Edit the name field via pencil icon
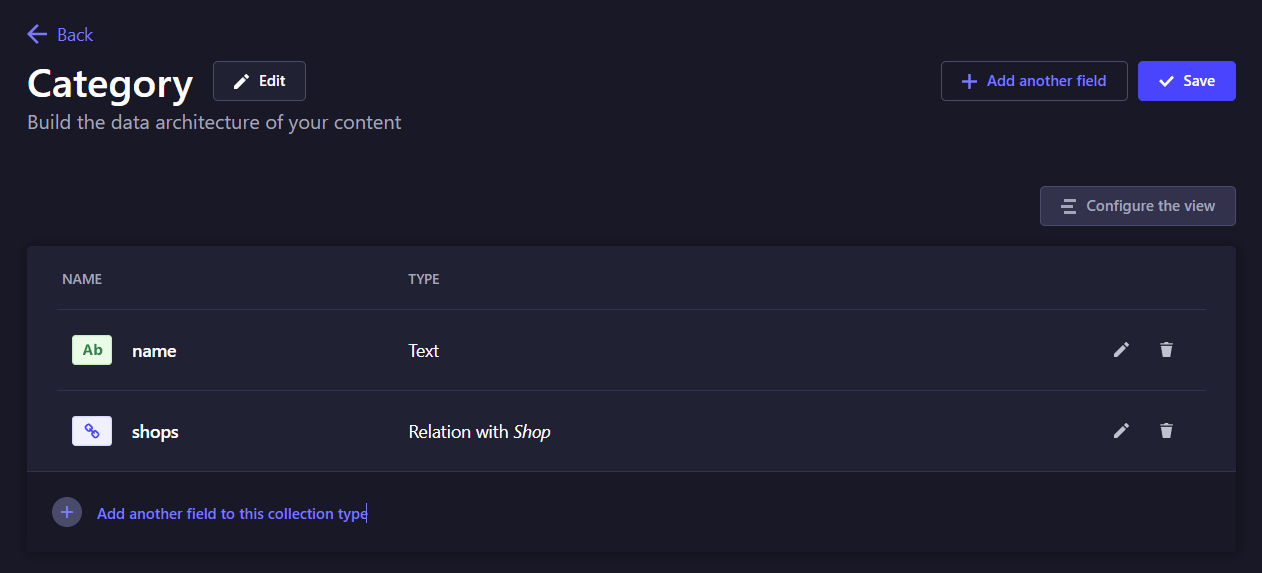Viewport: 1262px width, 573px height. [x=1121, y=350]
